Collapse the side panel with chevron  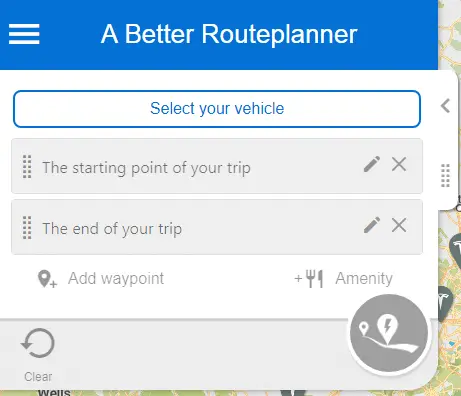point(445,106)
